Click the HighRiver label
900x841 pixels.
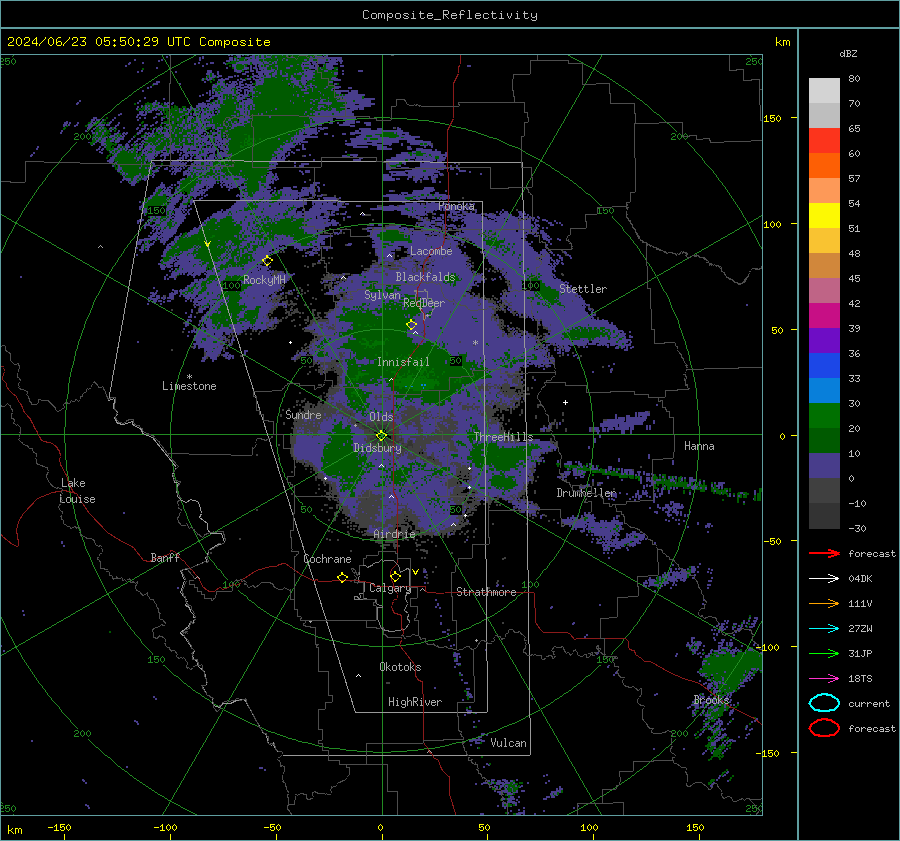pyautogui.click(x=415, y=702)
